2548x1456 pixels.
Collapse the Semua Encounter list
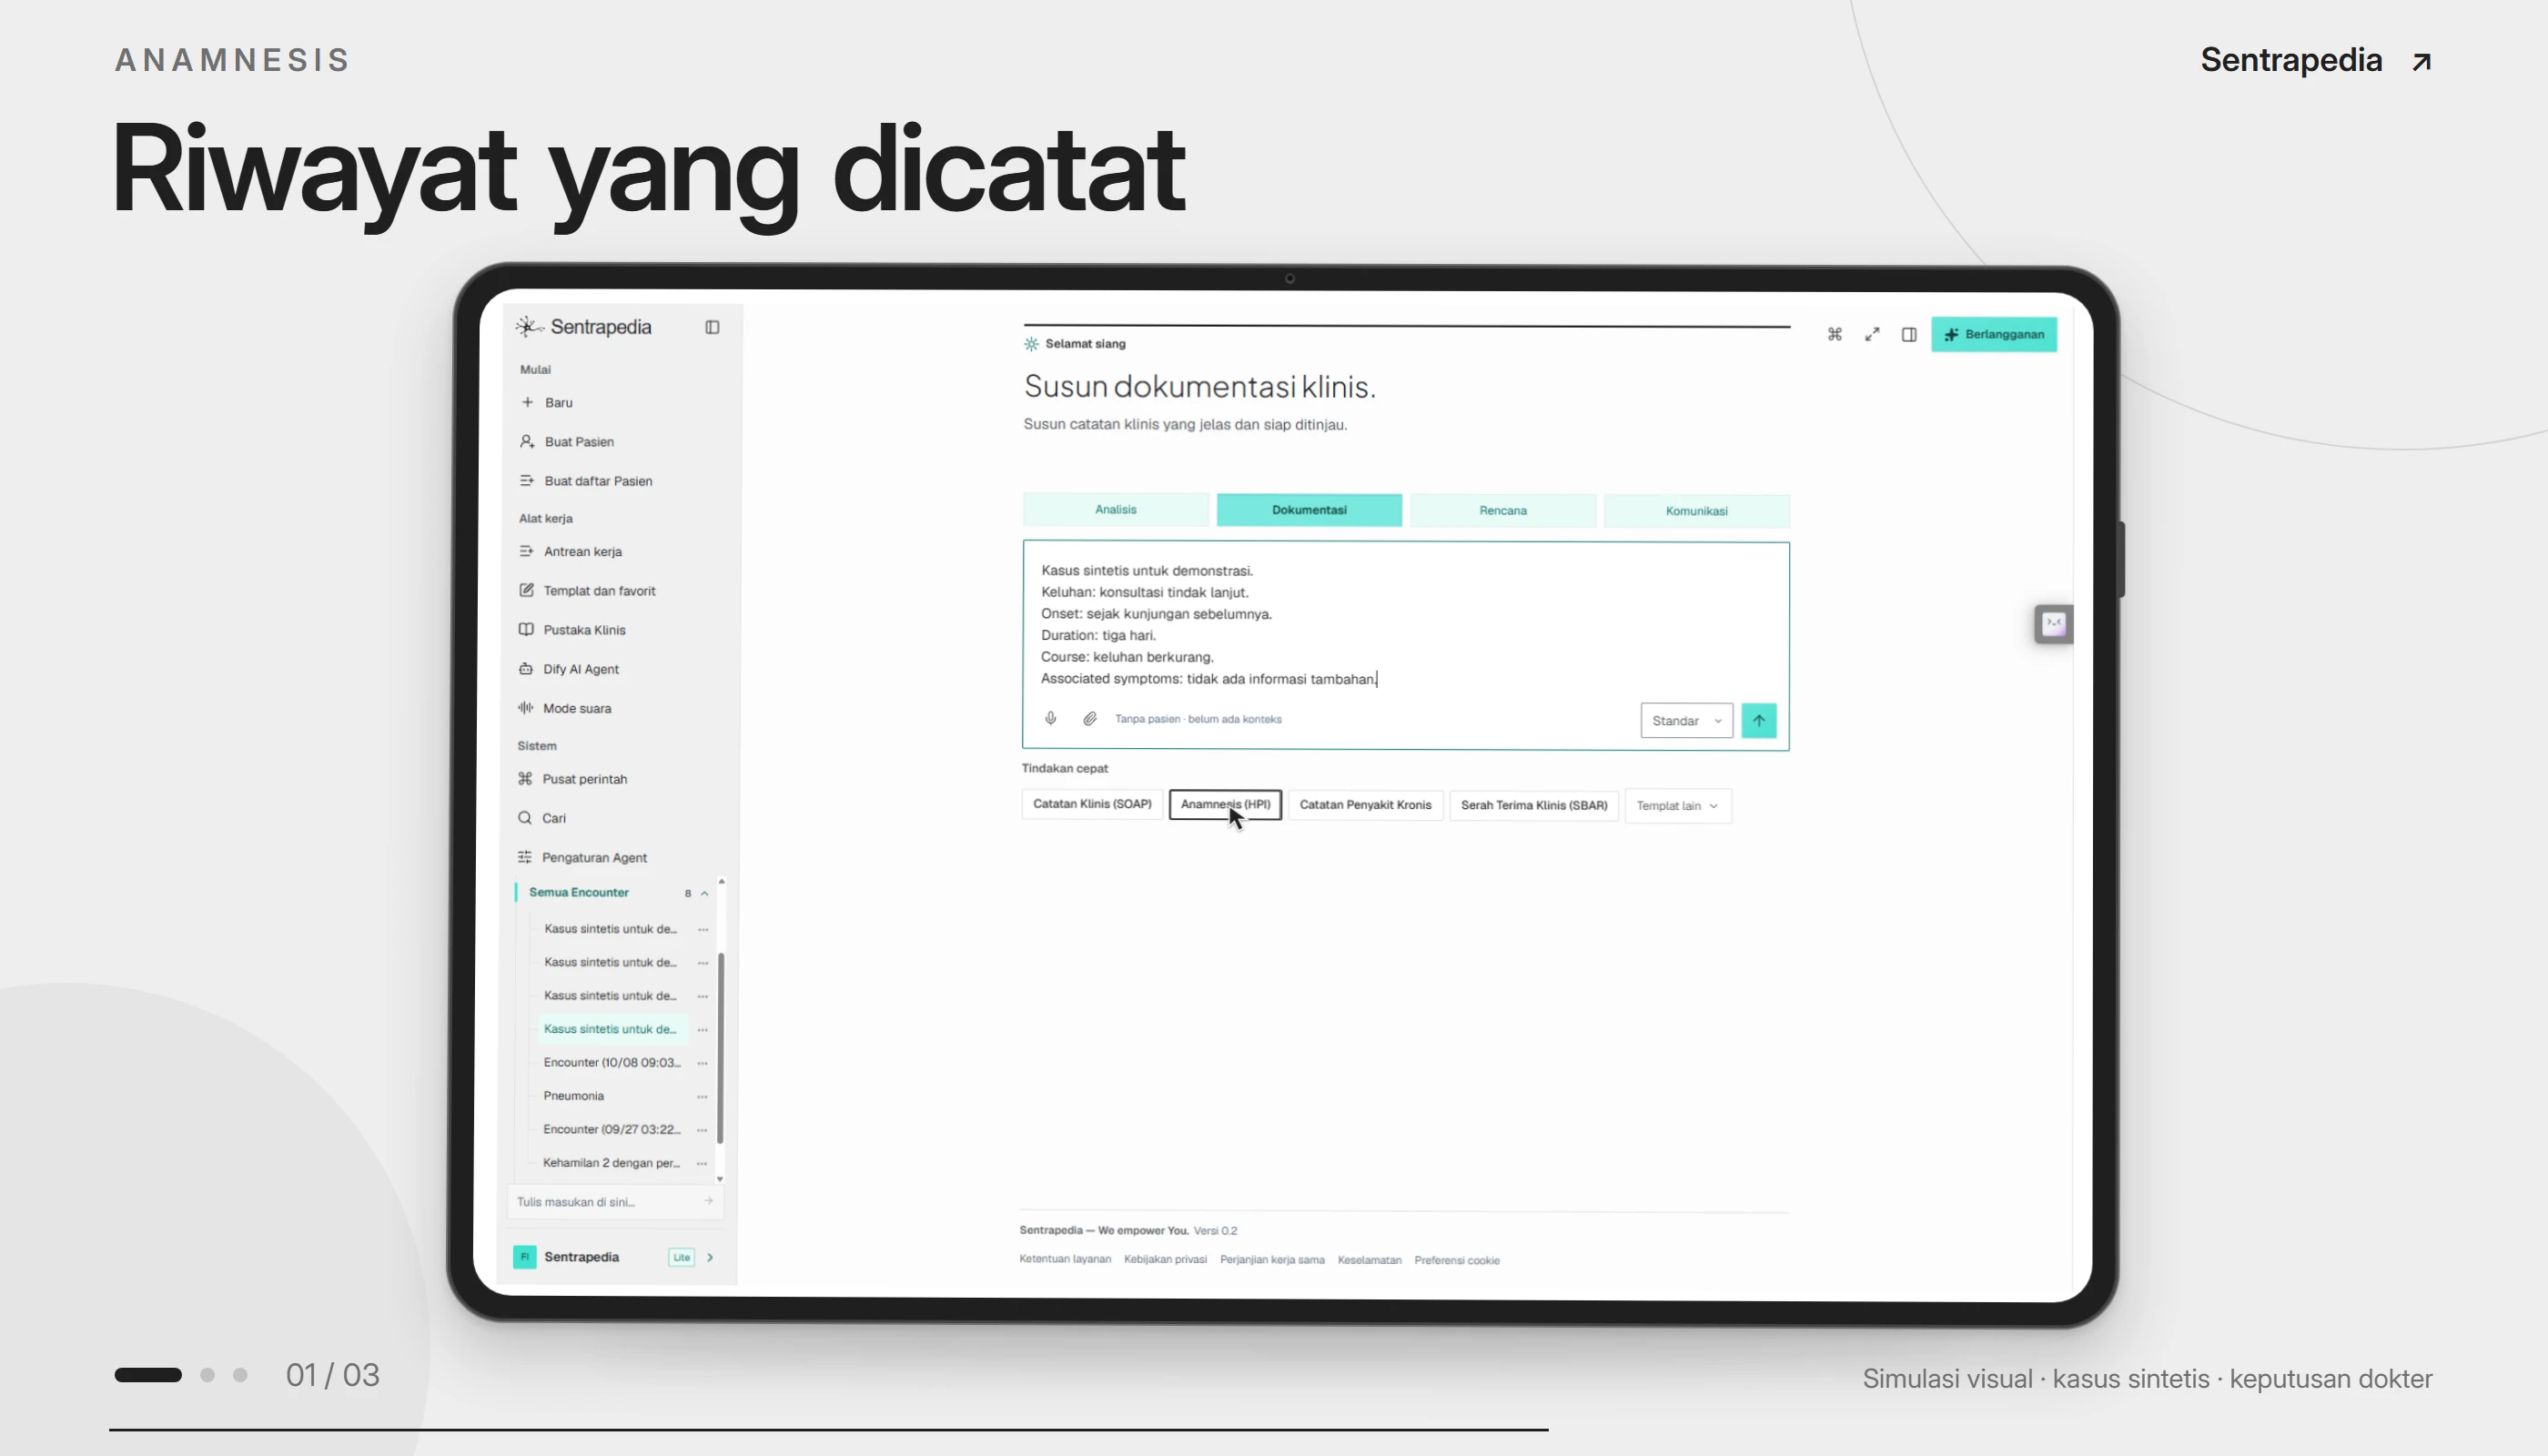704,893
